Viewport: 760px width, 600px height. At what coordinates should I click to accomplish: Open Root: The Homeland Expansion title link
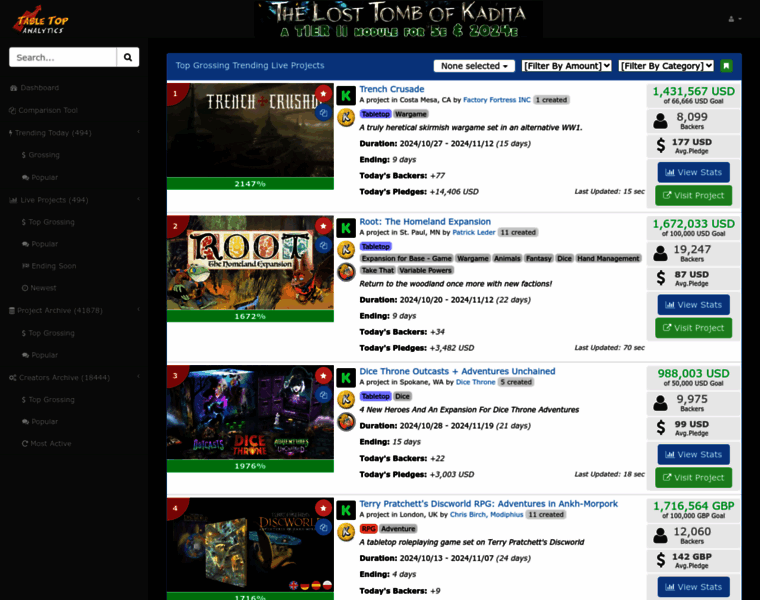point(425,221)
